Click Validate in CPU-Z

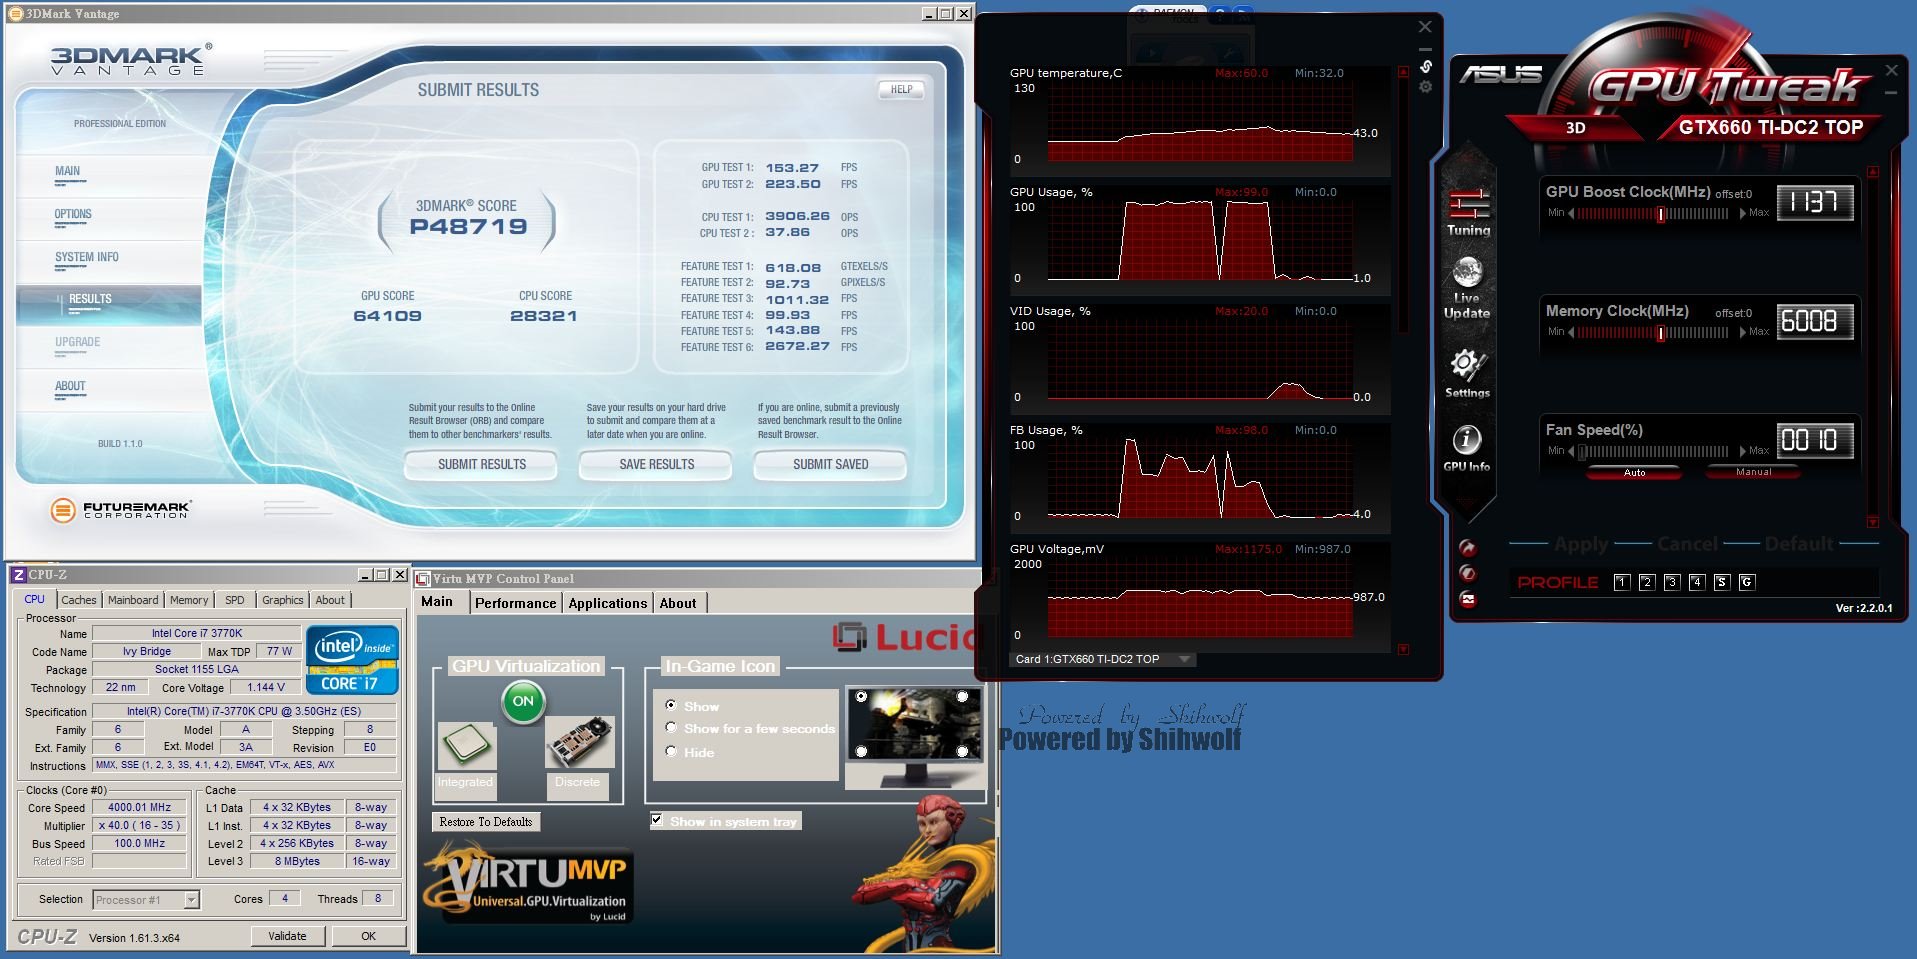[287, 936]
